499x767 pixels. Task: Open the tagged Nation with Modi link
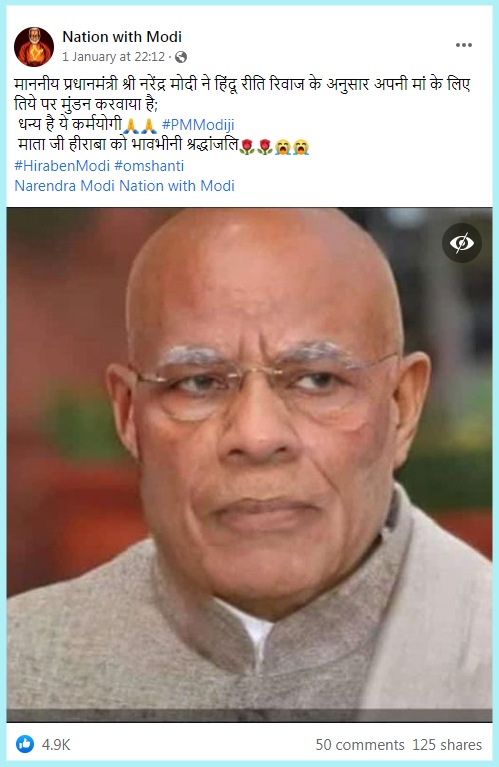(177, 186)
